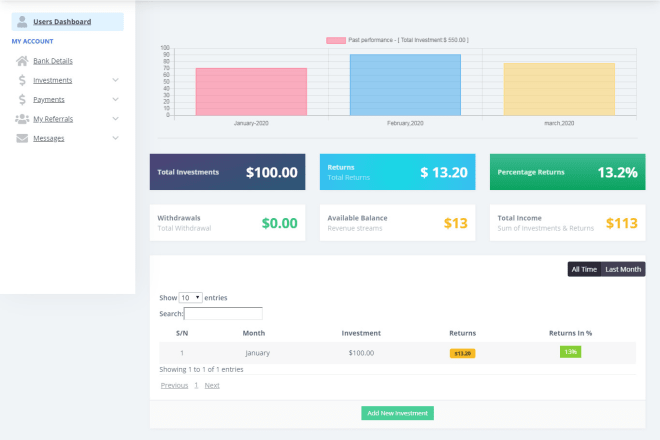Open the Show entries count dropdown
This screenshot has height=440, width=660.
tap(190, 298)
